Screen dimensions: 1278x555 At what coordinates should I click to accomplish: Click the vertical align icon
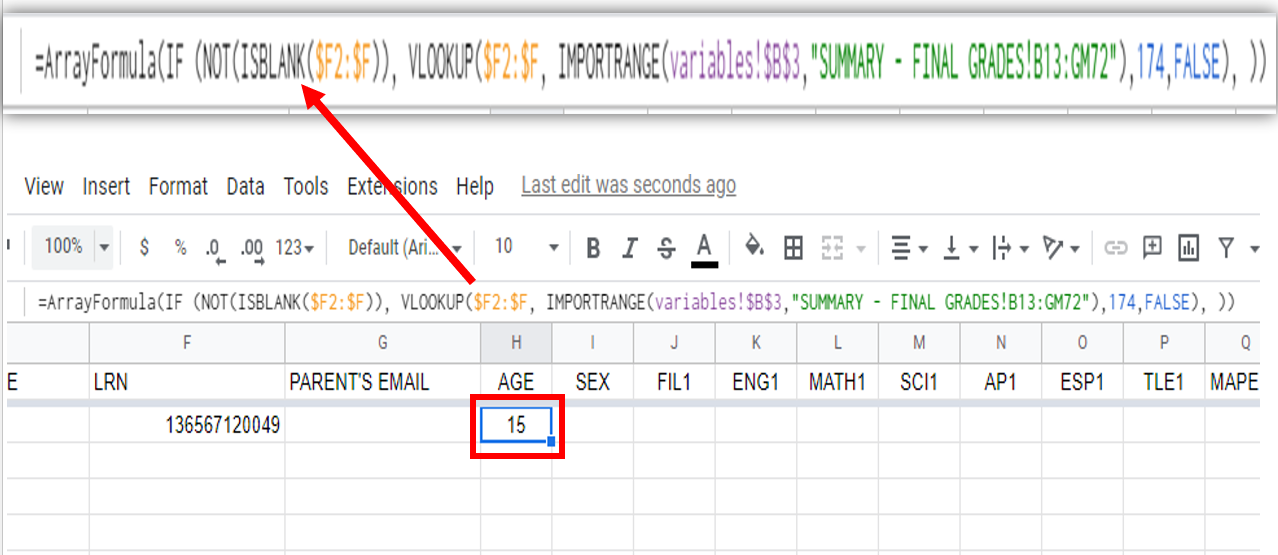[952, 248]
